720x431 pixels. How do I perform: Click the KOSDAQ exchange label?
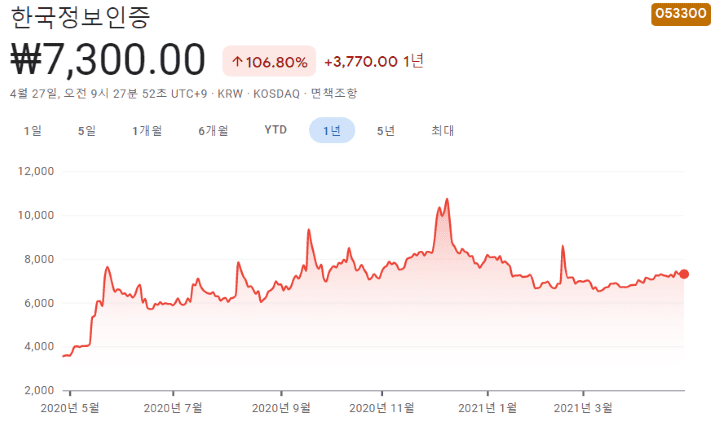(x=276, y=94)
